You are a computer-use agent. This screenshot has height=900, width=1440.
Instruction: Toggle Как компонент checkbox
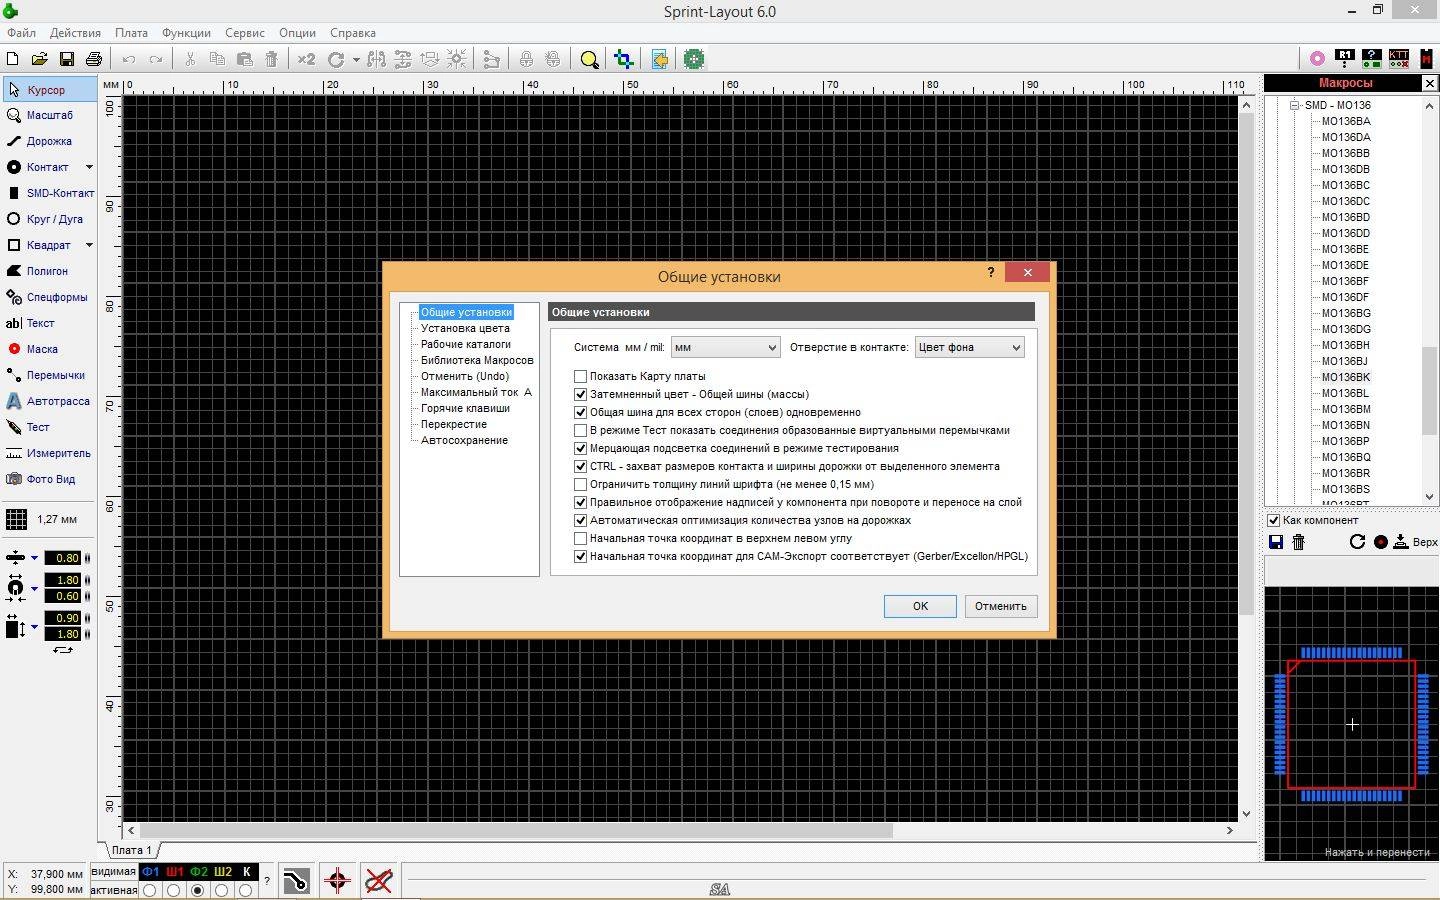(1274, 520)
